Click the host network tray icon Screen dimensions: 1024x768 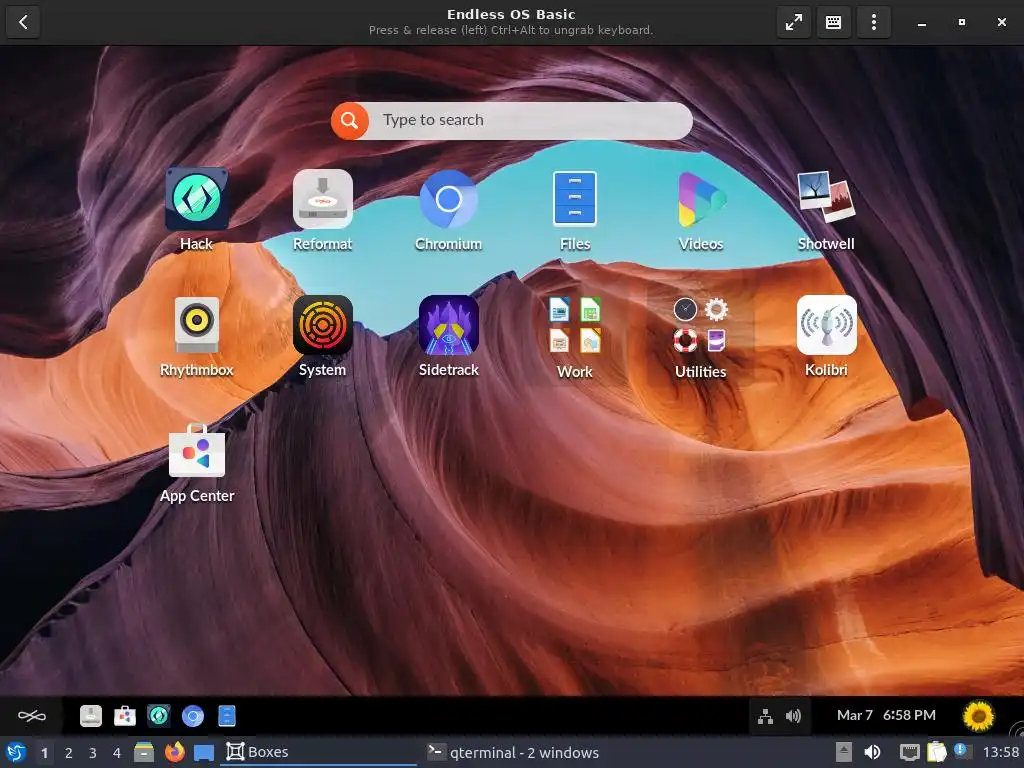pyautogui.click(x=909, y=752)
